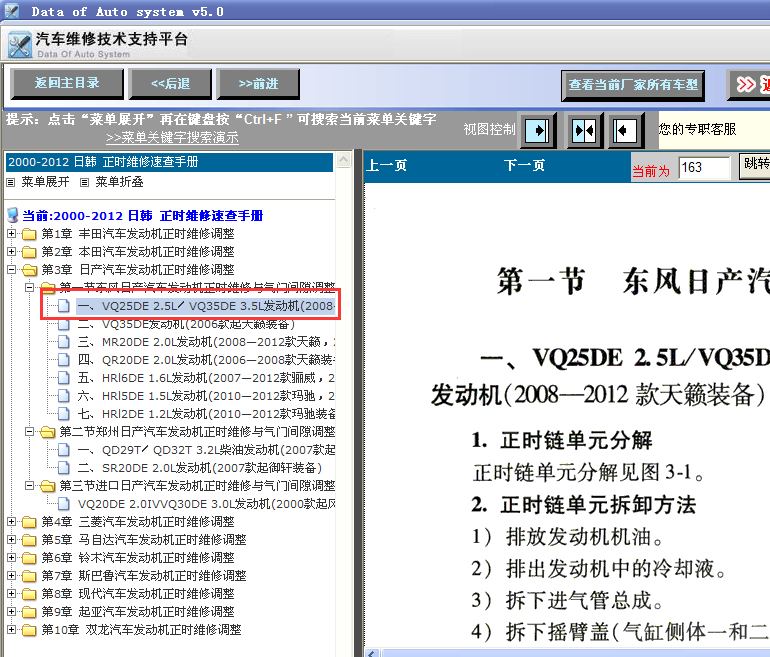Click 返回主目录 button

point(67,83)
